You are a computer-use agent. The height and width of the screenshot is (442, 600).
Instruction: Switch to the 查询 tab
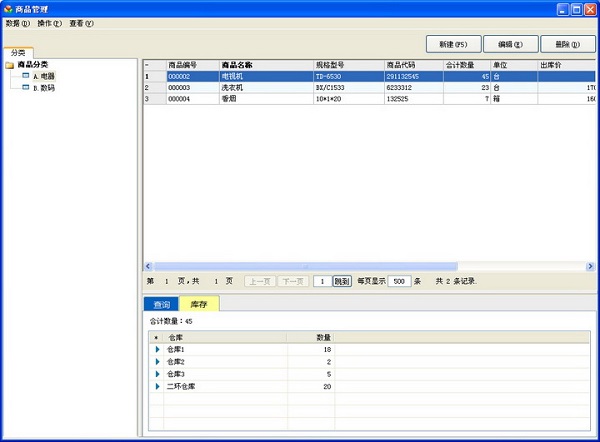160,304
